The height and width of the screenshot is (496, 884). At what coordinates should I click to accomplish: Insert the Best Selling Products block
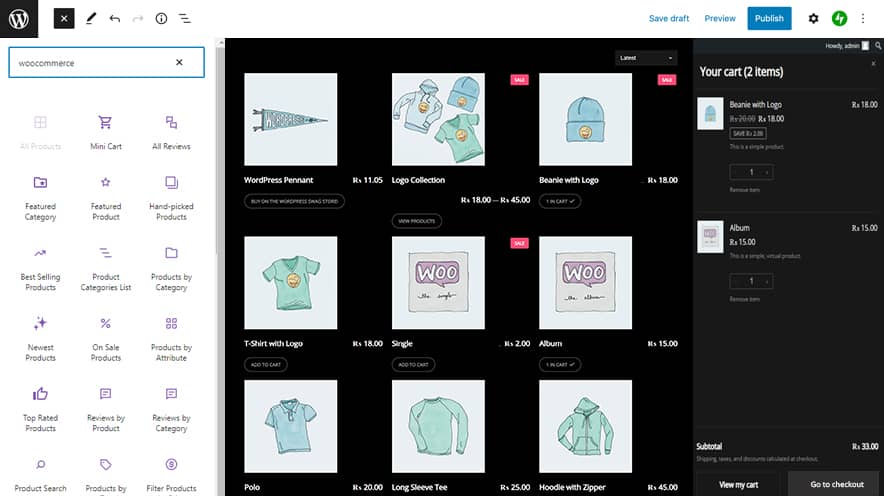pos(41,269)
